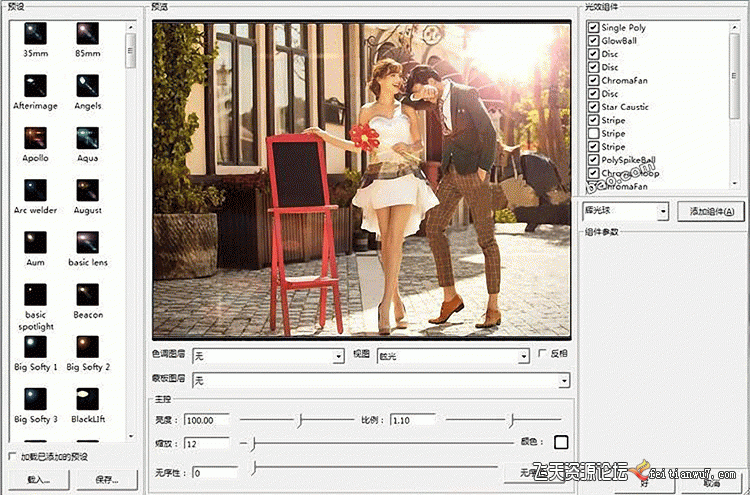Choose the Beacon preset icon
The image size is (750, 495).
[87, 296]
